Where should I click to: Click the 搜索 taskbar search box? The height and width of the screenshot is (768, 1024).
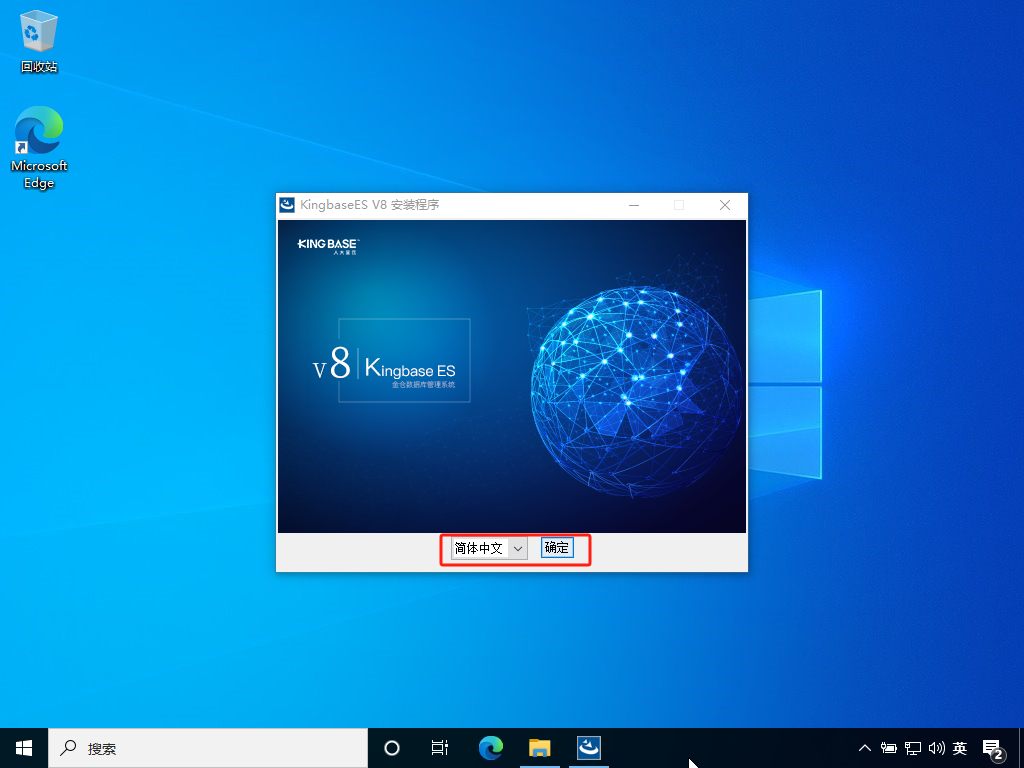[x=208, y=748]
